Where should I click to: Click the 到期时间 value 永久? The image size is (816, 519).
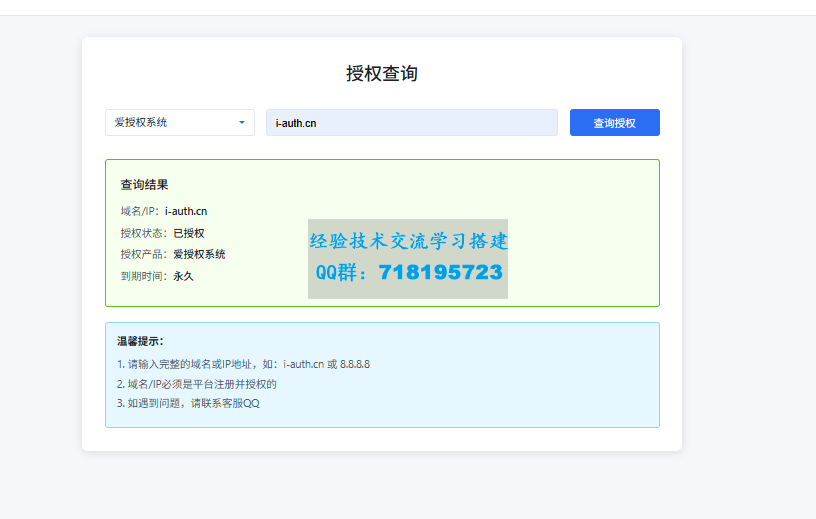[183, 276]
